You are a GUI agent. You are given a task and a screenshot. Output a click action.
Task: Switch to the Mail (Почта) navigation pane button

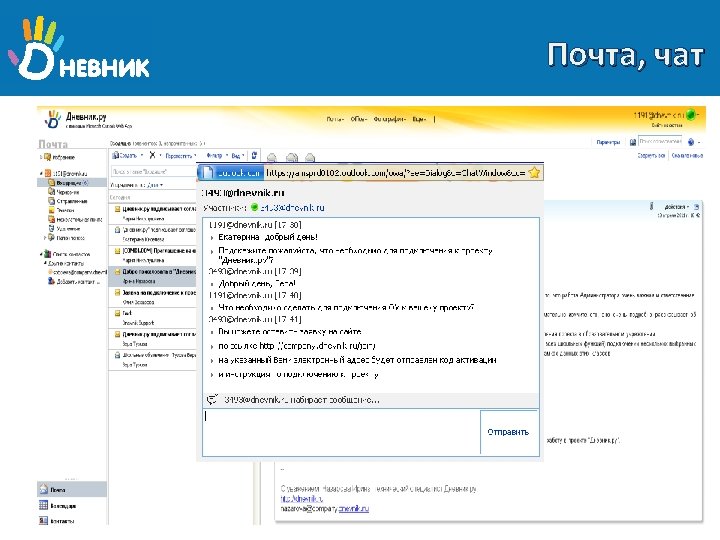(72, 489)
